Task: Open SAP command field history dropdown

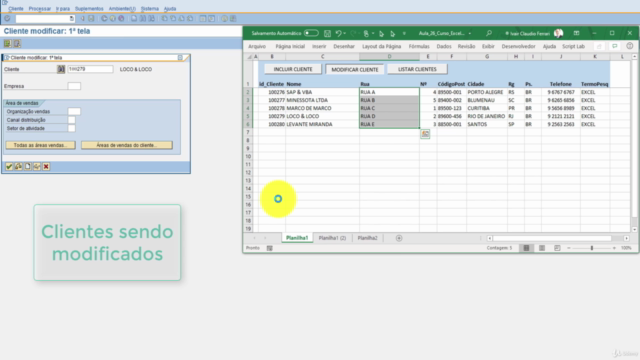Action: point(71,18)
